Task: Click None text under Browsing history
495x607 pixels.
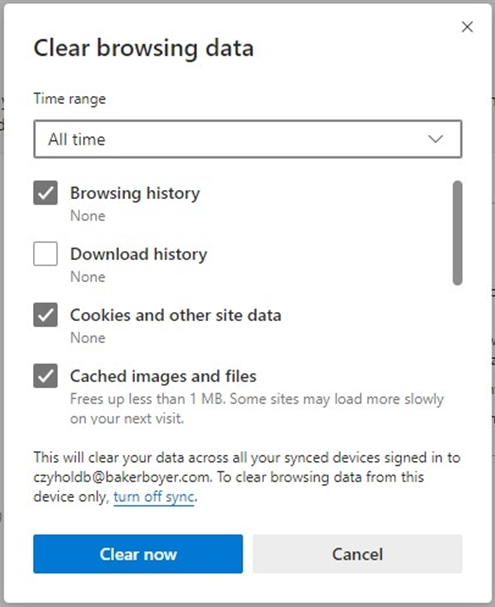Action: [x=87, y=216]
